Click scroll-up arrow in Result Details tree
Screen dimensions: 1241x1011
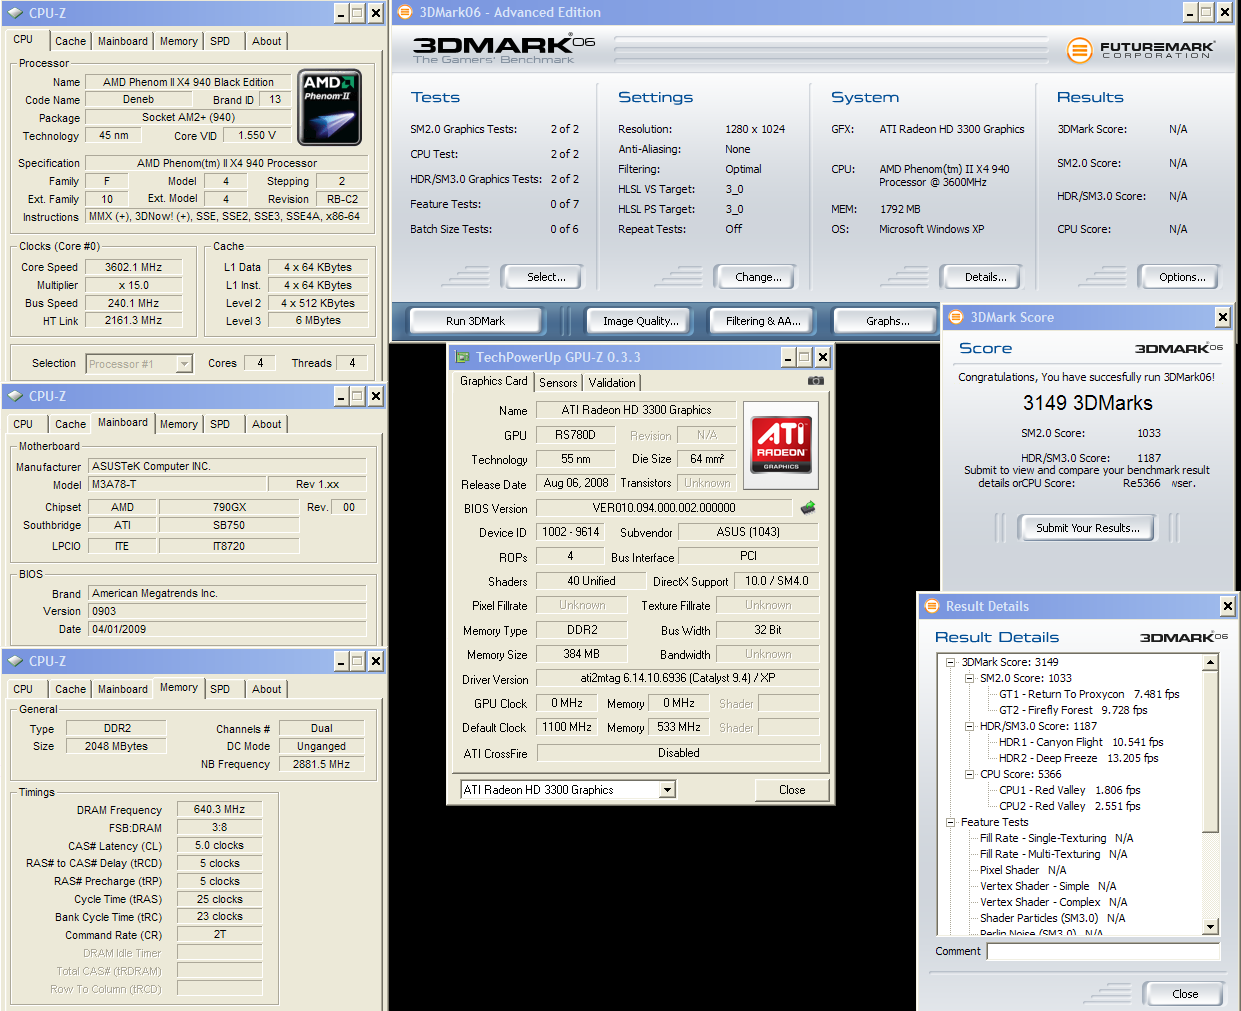coord(1210,663)
